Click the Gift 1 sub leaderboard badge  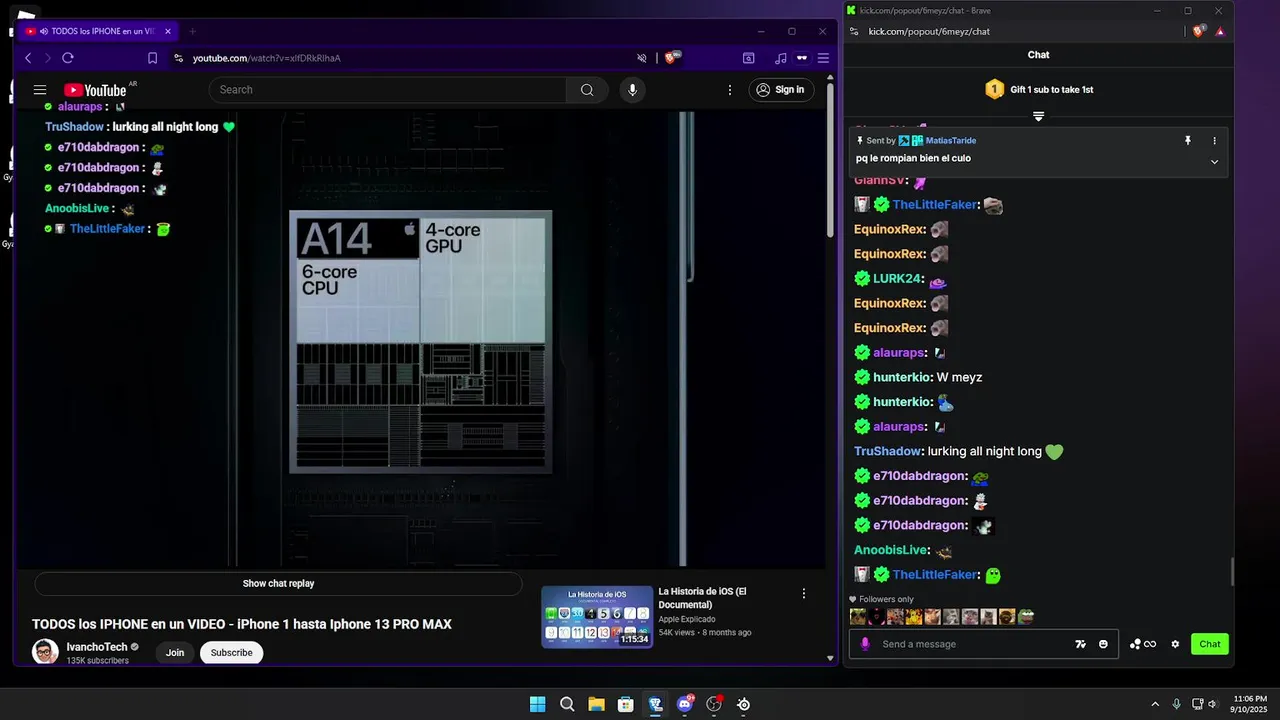coord(994,90)
